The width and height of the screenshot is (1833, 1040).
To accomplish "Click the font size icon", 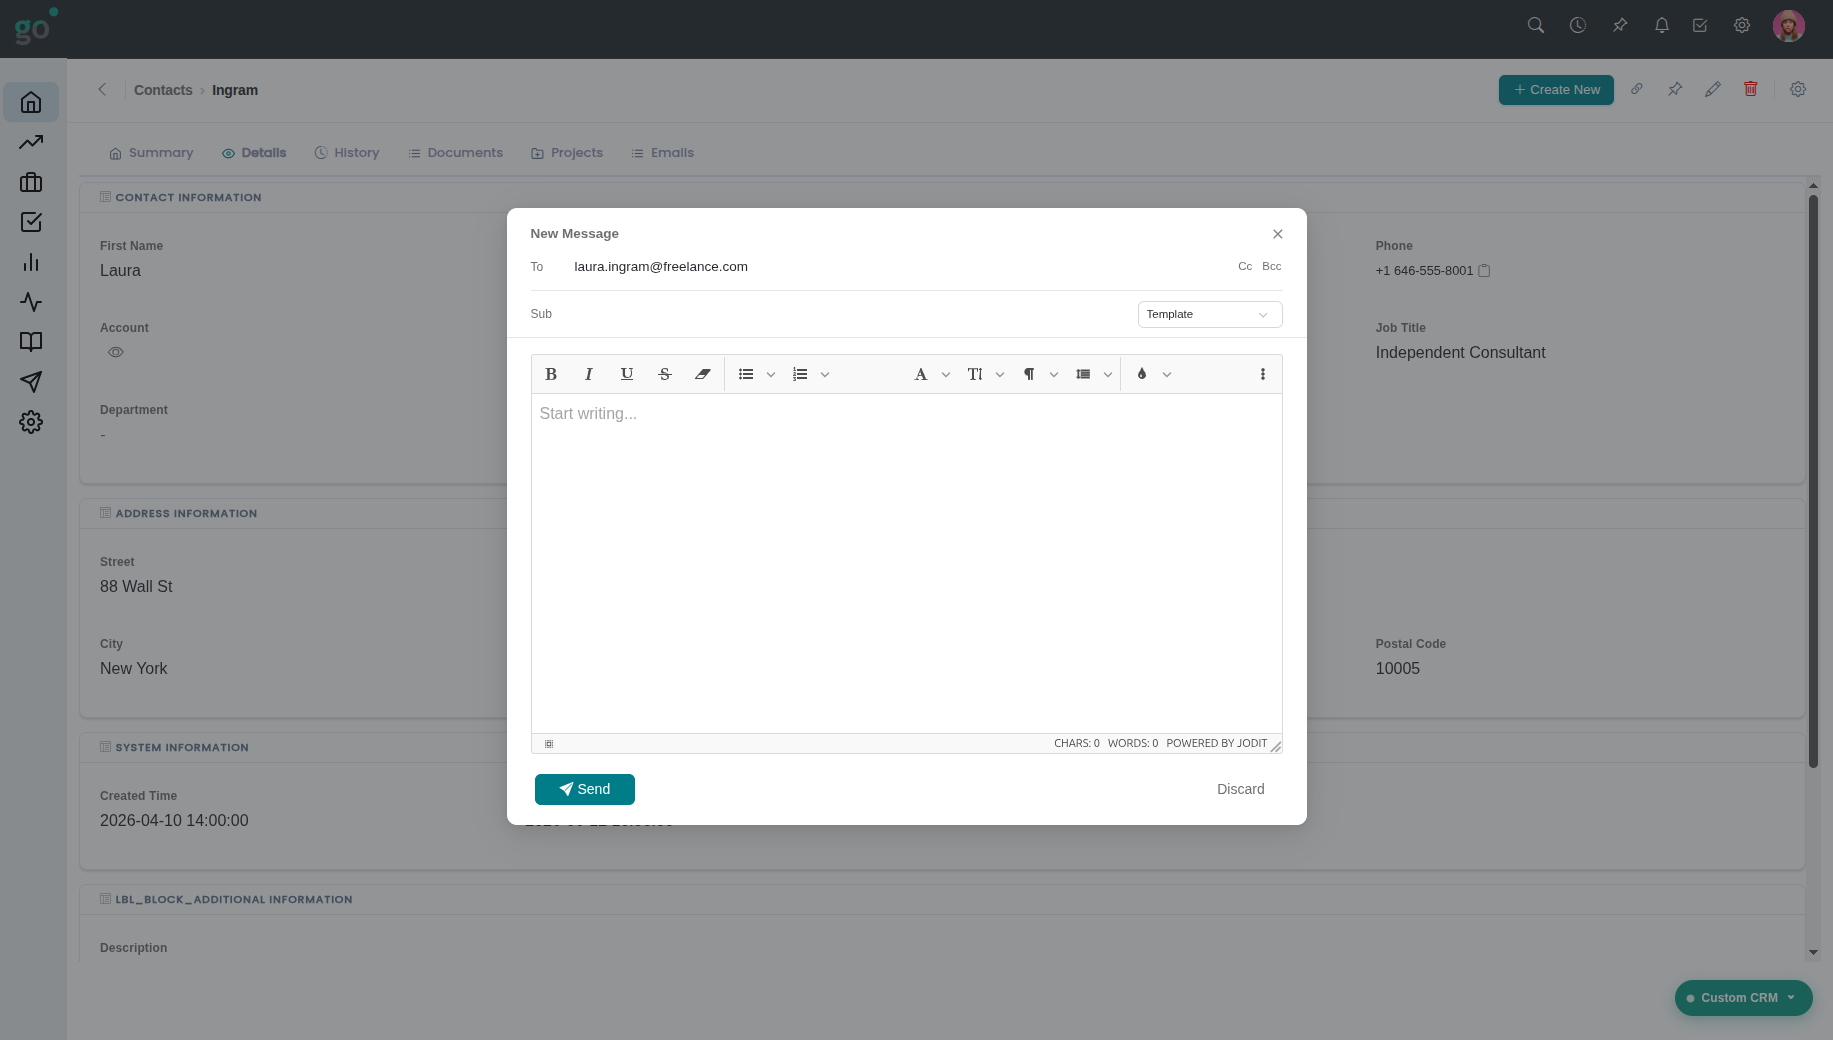I will click(975, 374).
